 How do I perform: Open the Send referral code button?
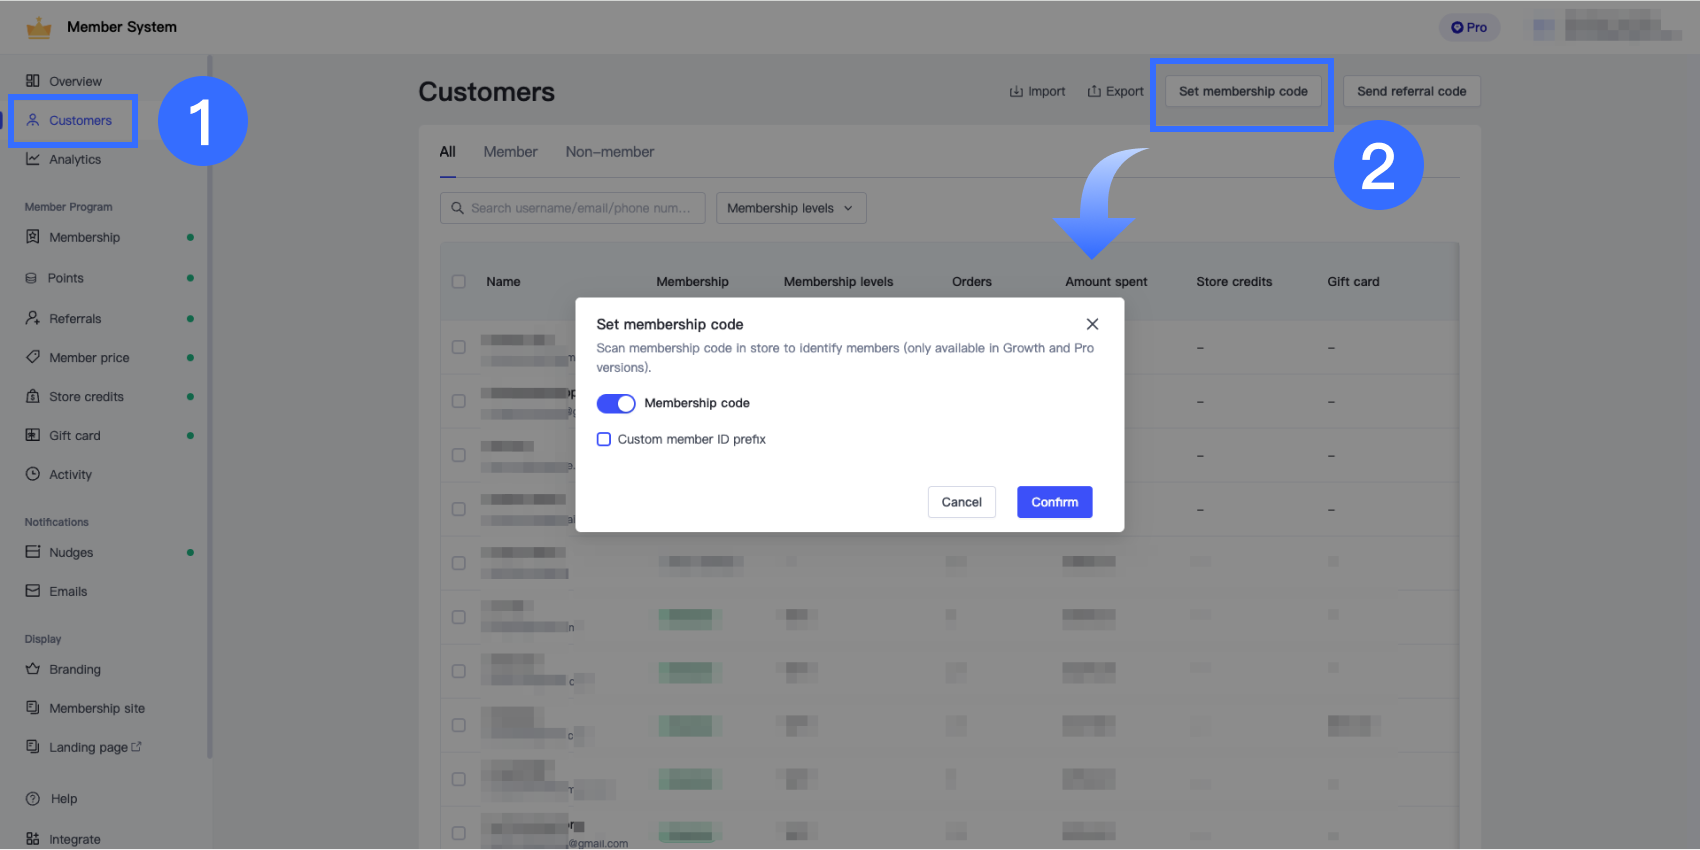tap(1411, 91)
